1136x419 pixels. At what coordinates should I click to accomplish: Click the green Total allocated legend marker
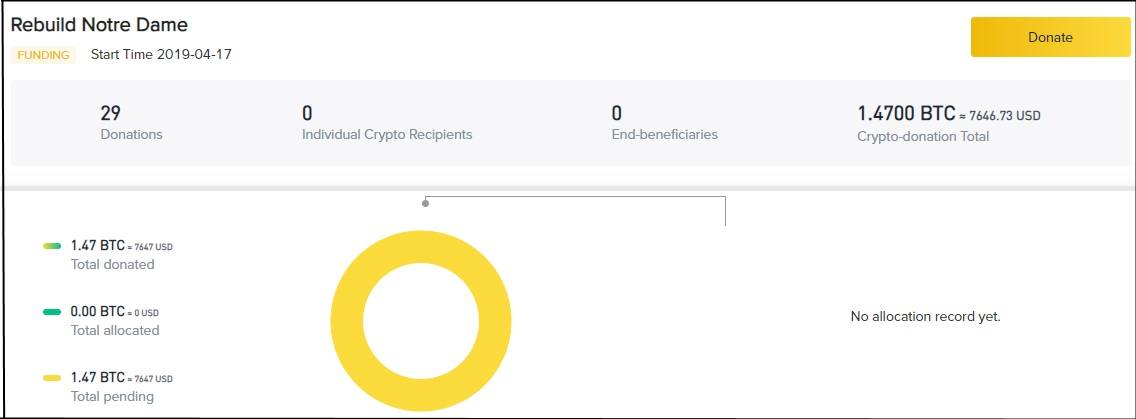pyautogui.click(x=52, y=312)
